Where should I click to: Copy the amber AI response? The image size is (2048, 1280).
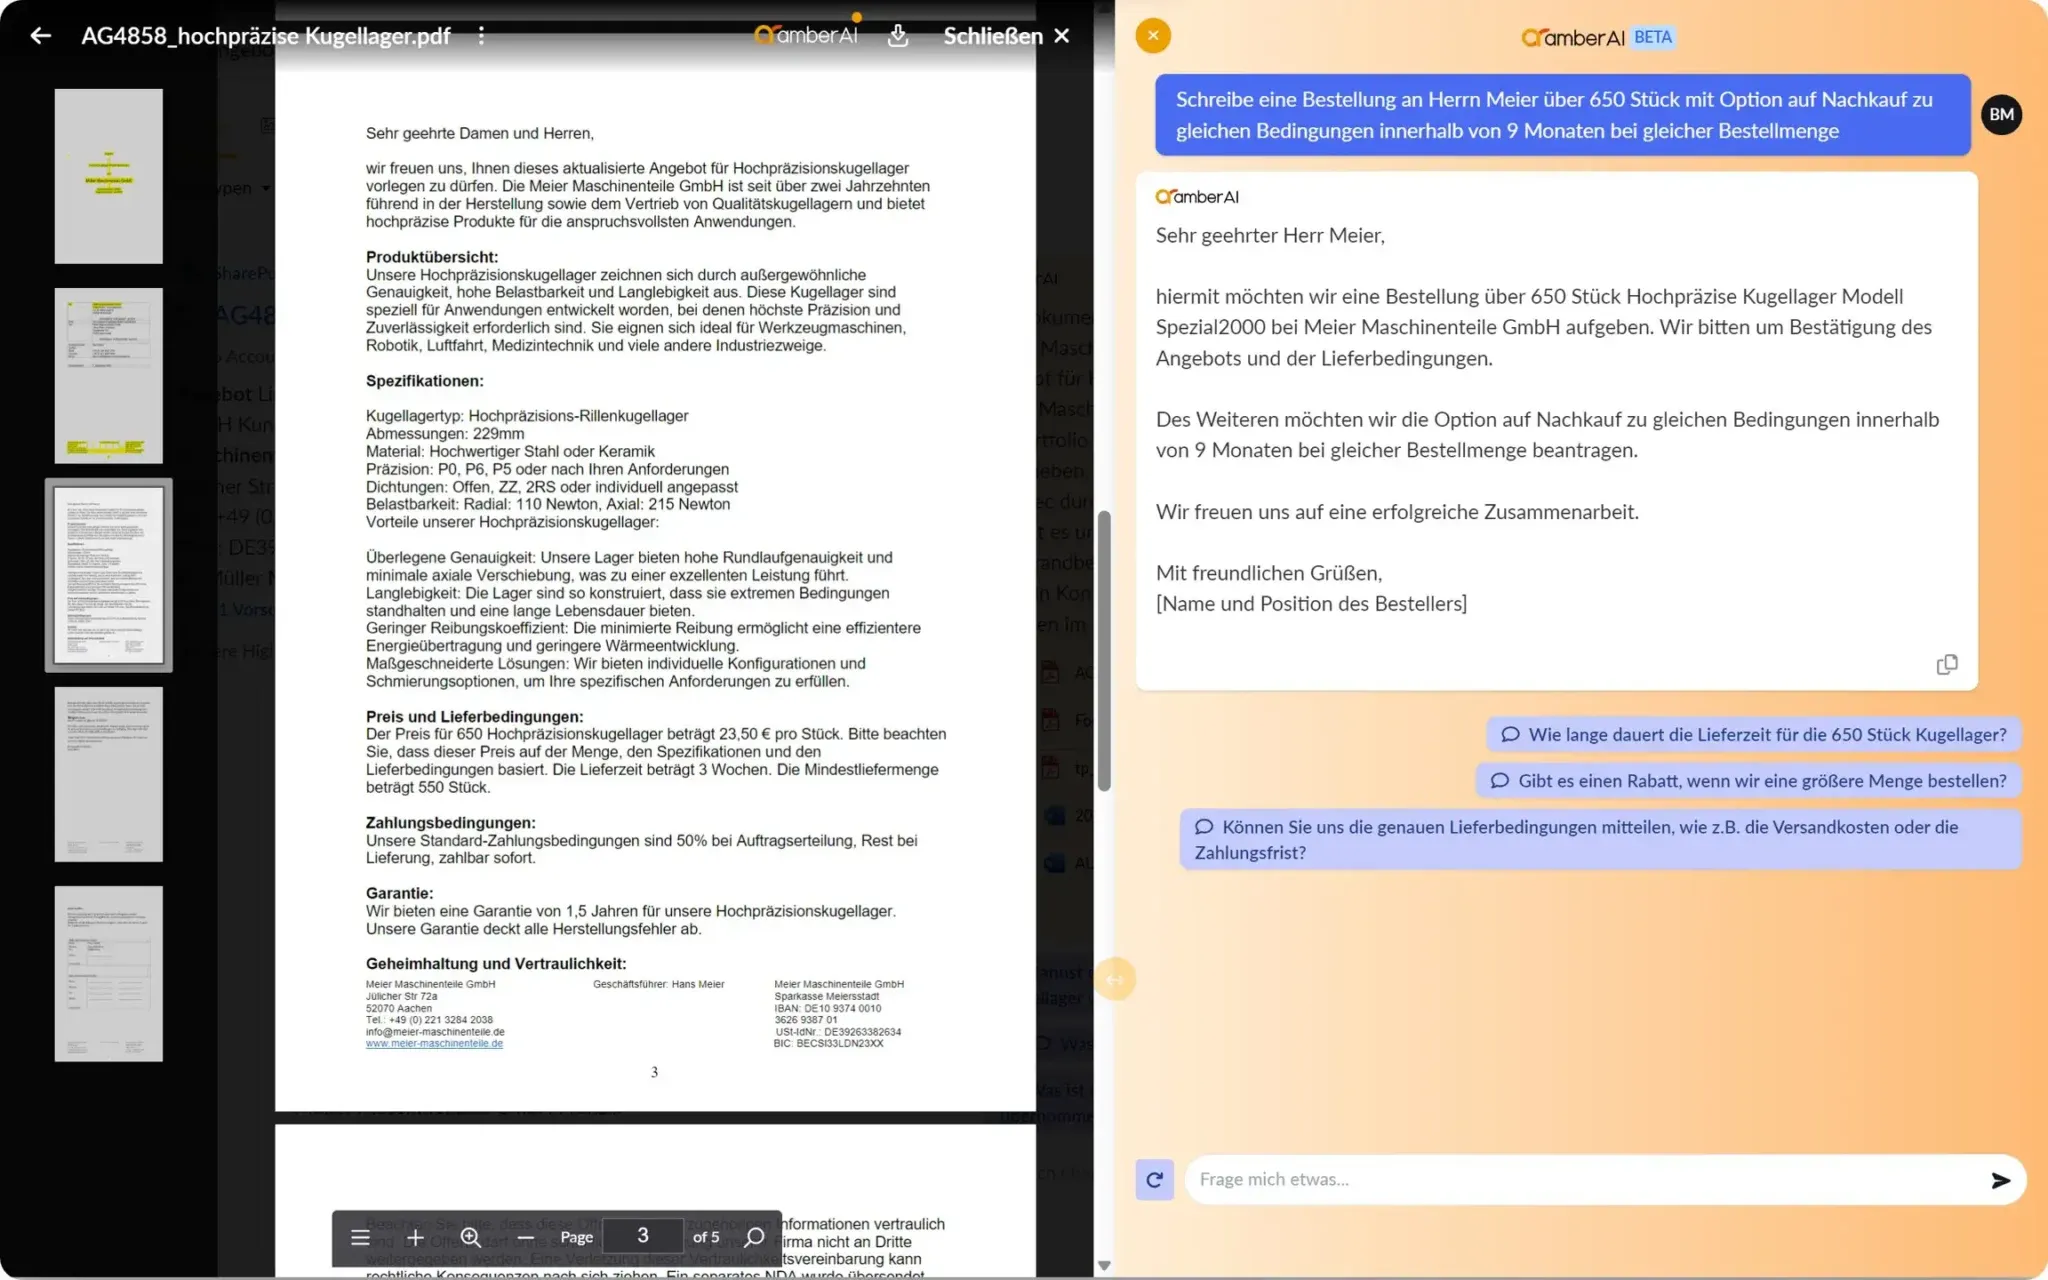point(1947,664)
